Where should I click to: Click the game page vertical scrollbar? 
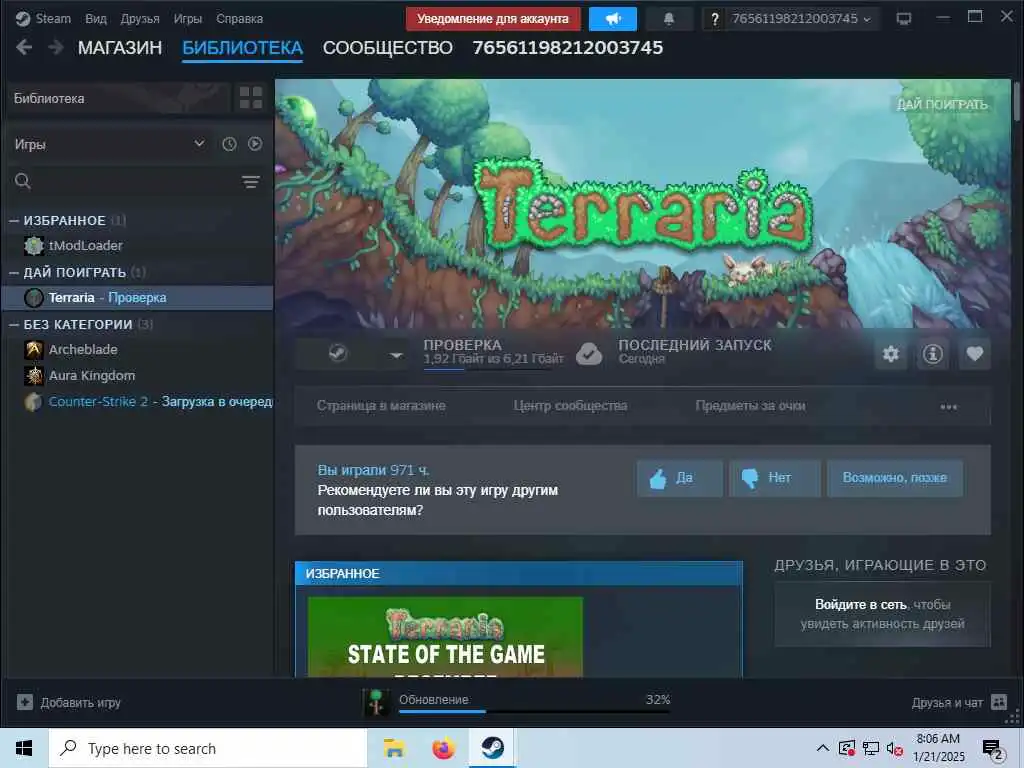(x=1016, y=102)
